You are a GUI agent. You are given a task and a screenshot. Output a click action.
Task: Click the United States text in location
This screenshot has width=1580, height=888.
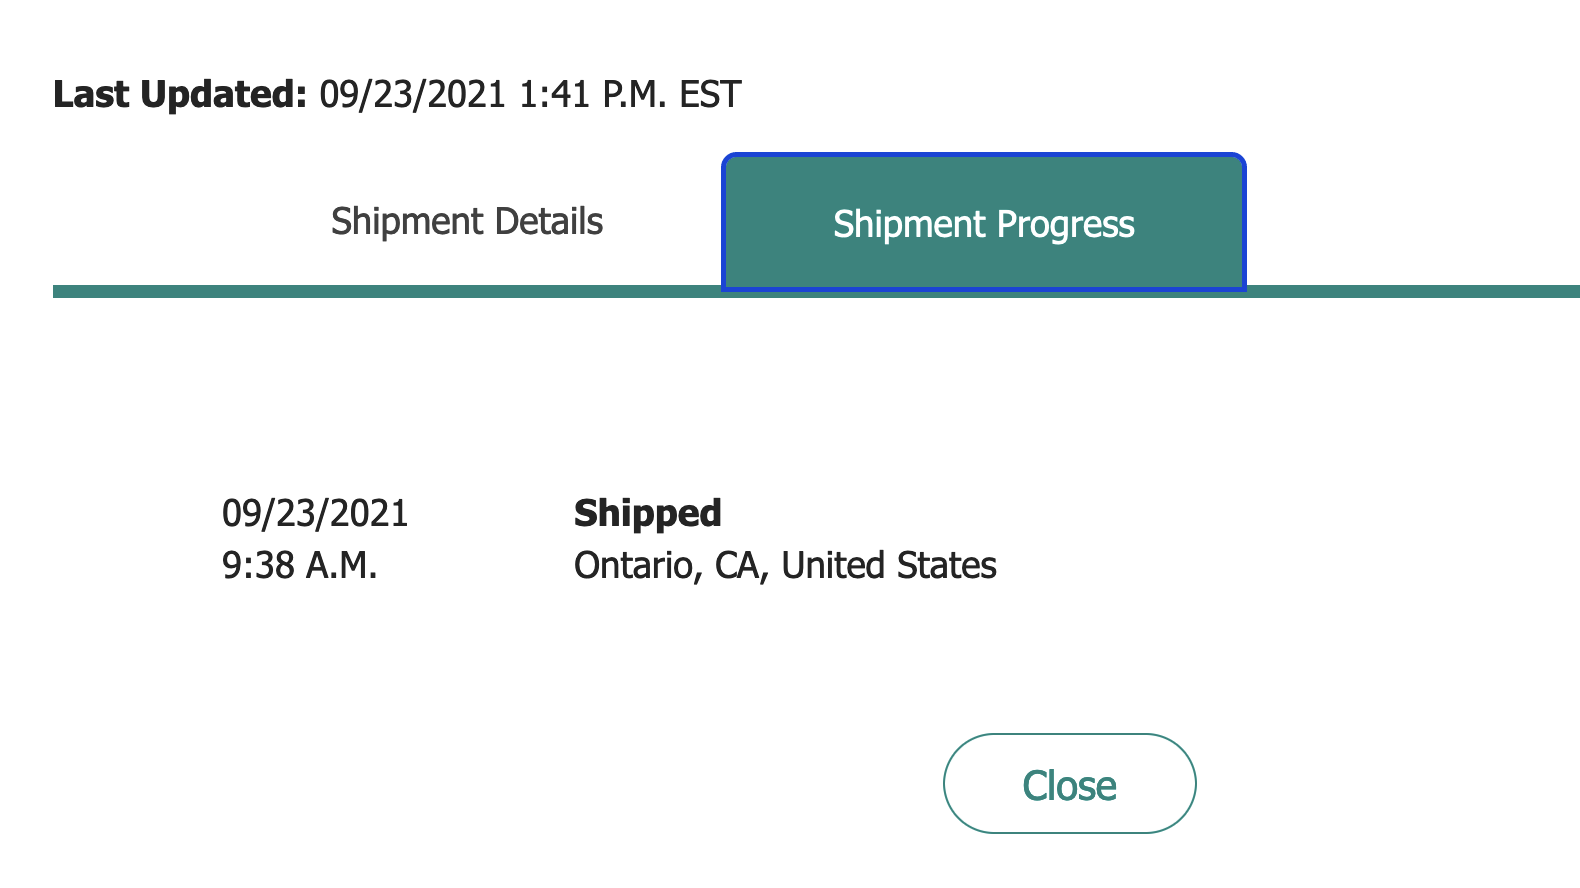(889, 565)
